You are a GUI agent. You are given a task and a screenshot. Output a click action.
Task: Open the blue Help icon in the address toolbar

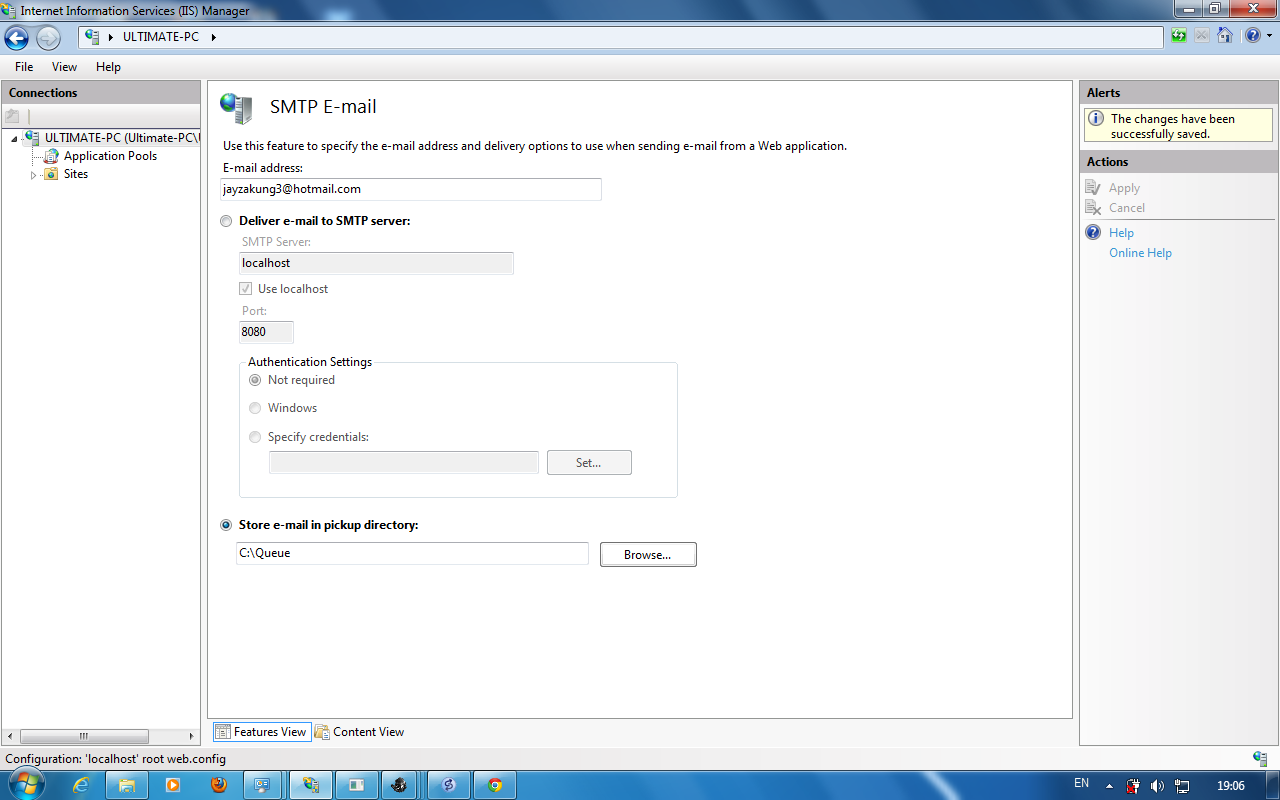(1252, 36)
